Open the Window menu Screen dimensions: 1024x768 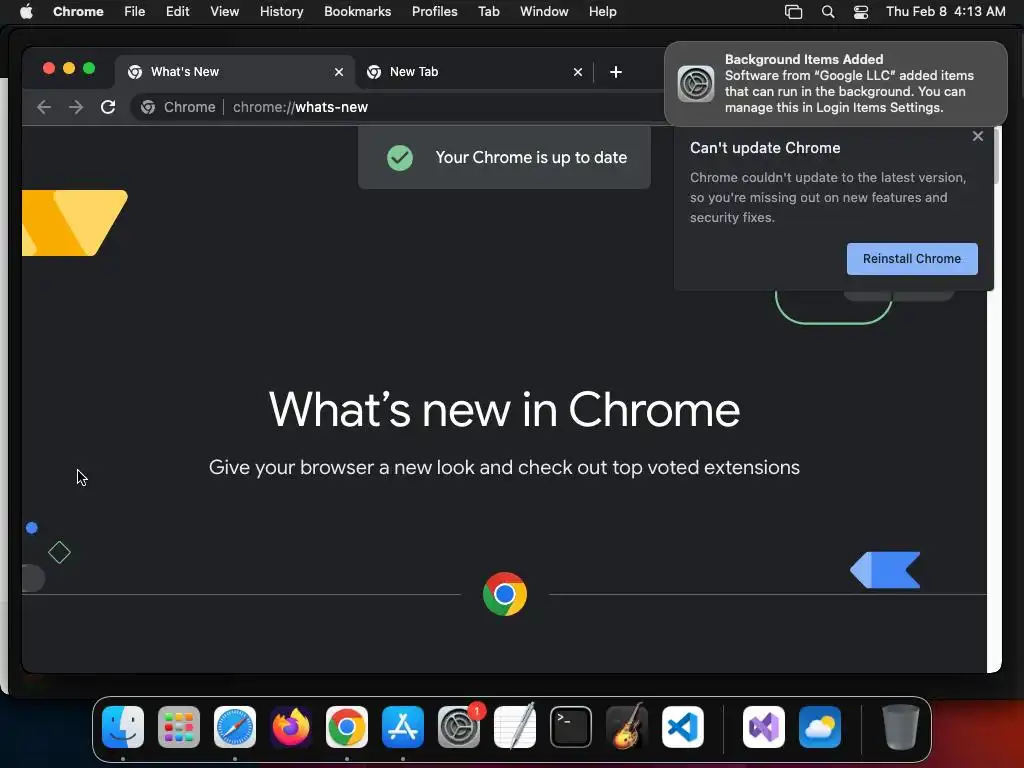544,12
